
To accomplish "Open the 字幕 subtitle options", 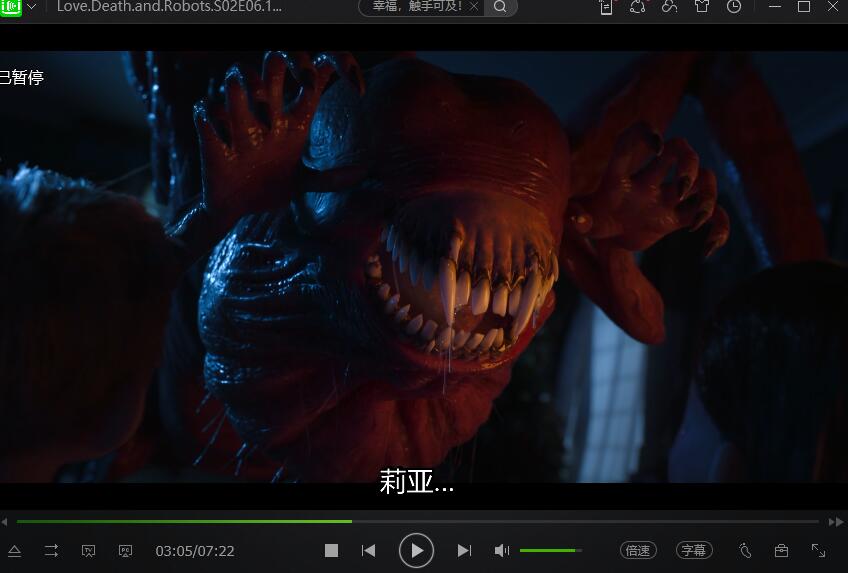I will point(694,550).
